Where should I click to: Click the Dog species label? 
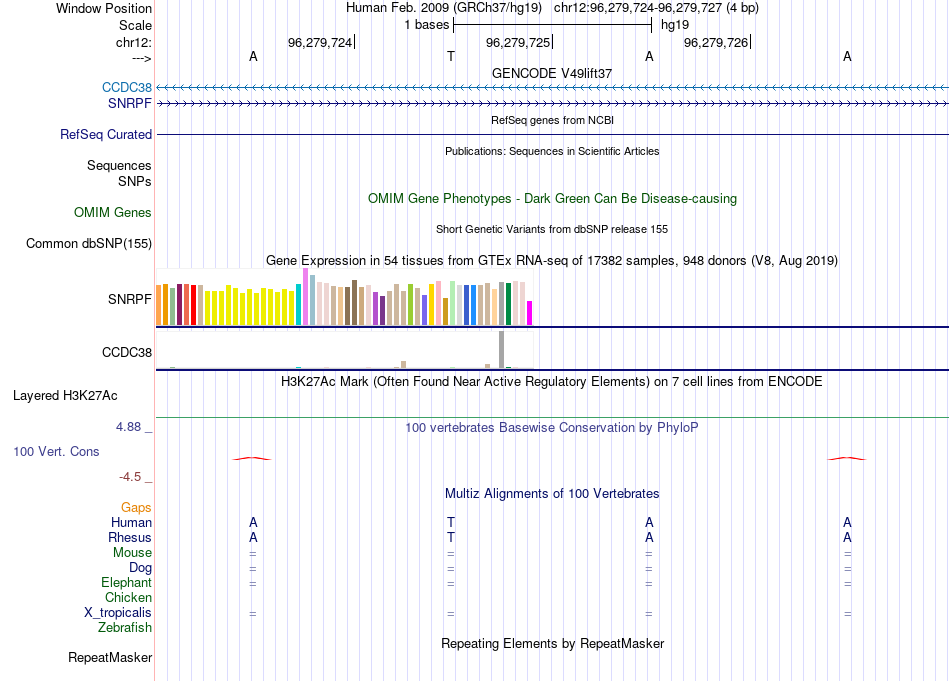click(141, 568)
